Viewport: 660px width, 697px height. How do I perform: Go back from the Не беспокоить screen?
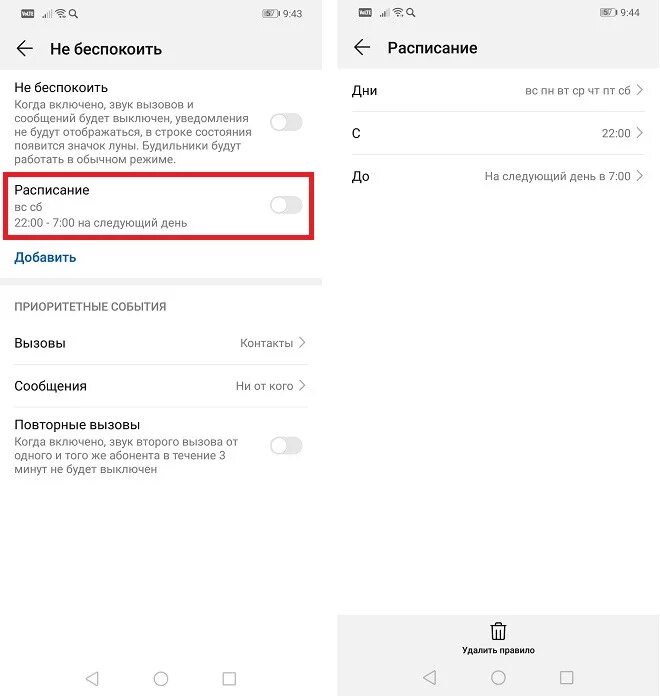[24, 48]
